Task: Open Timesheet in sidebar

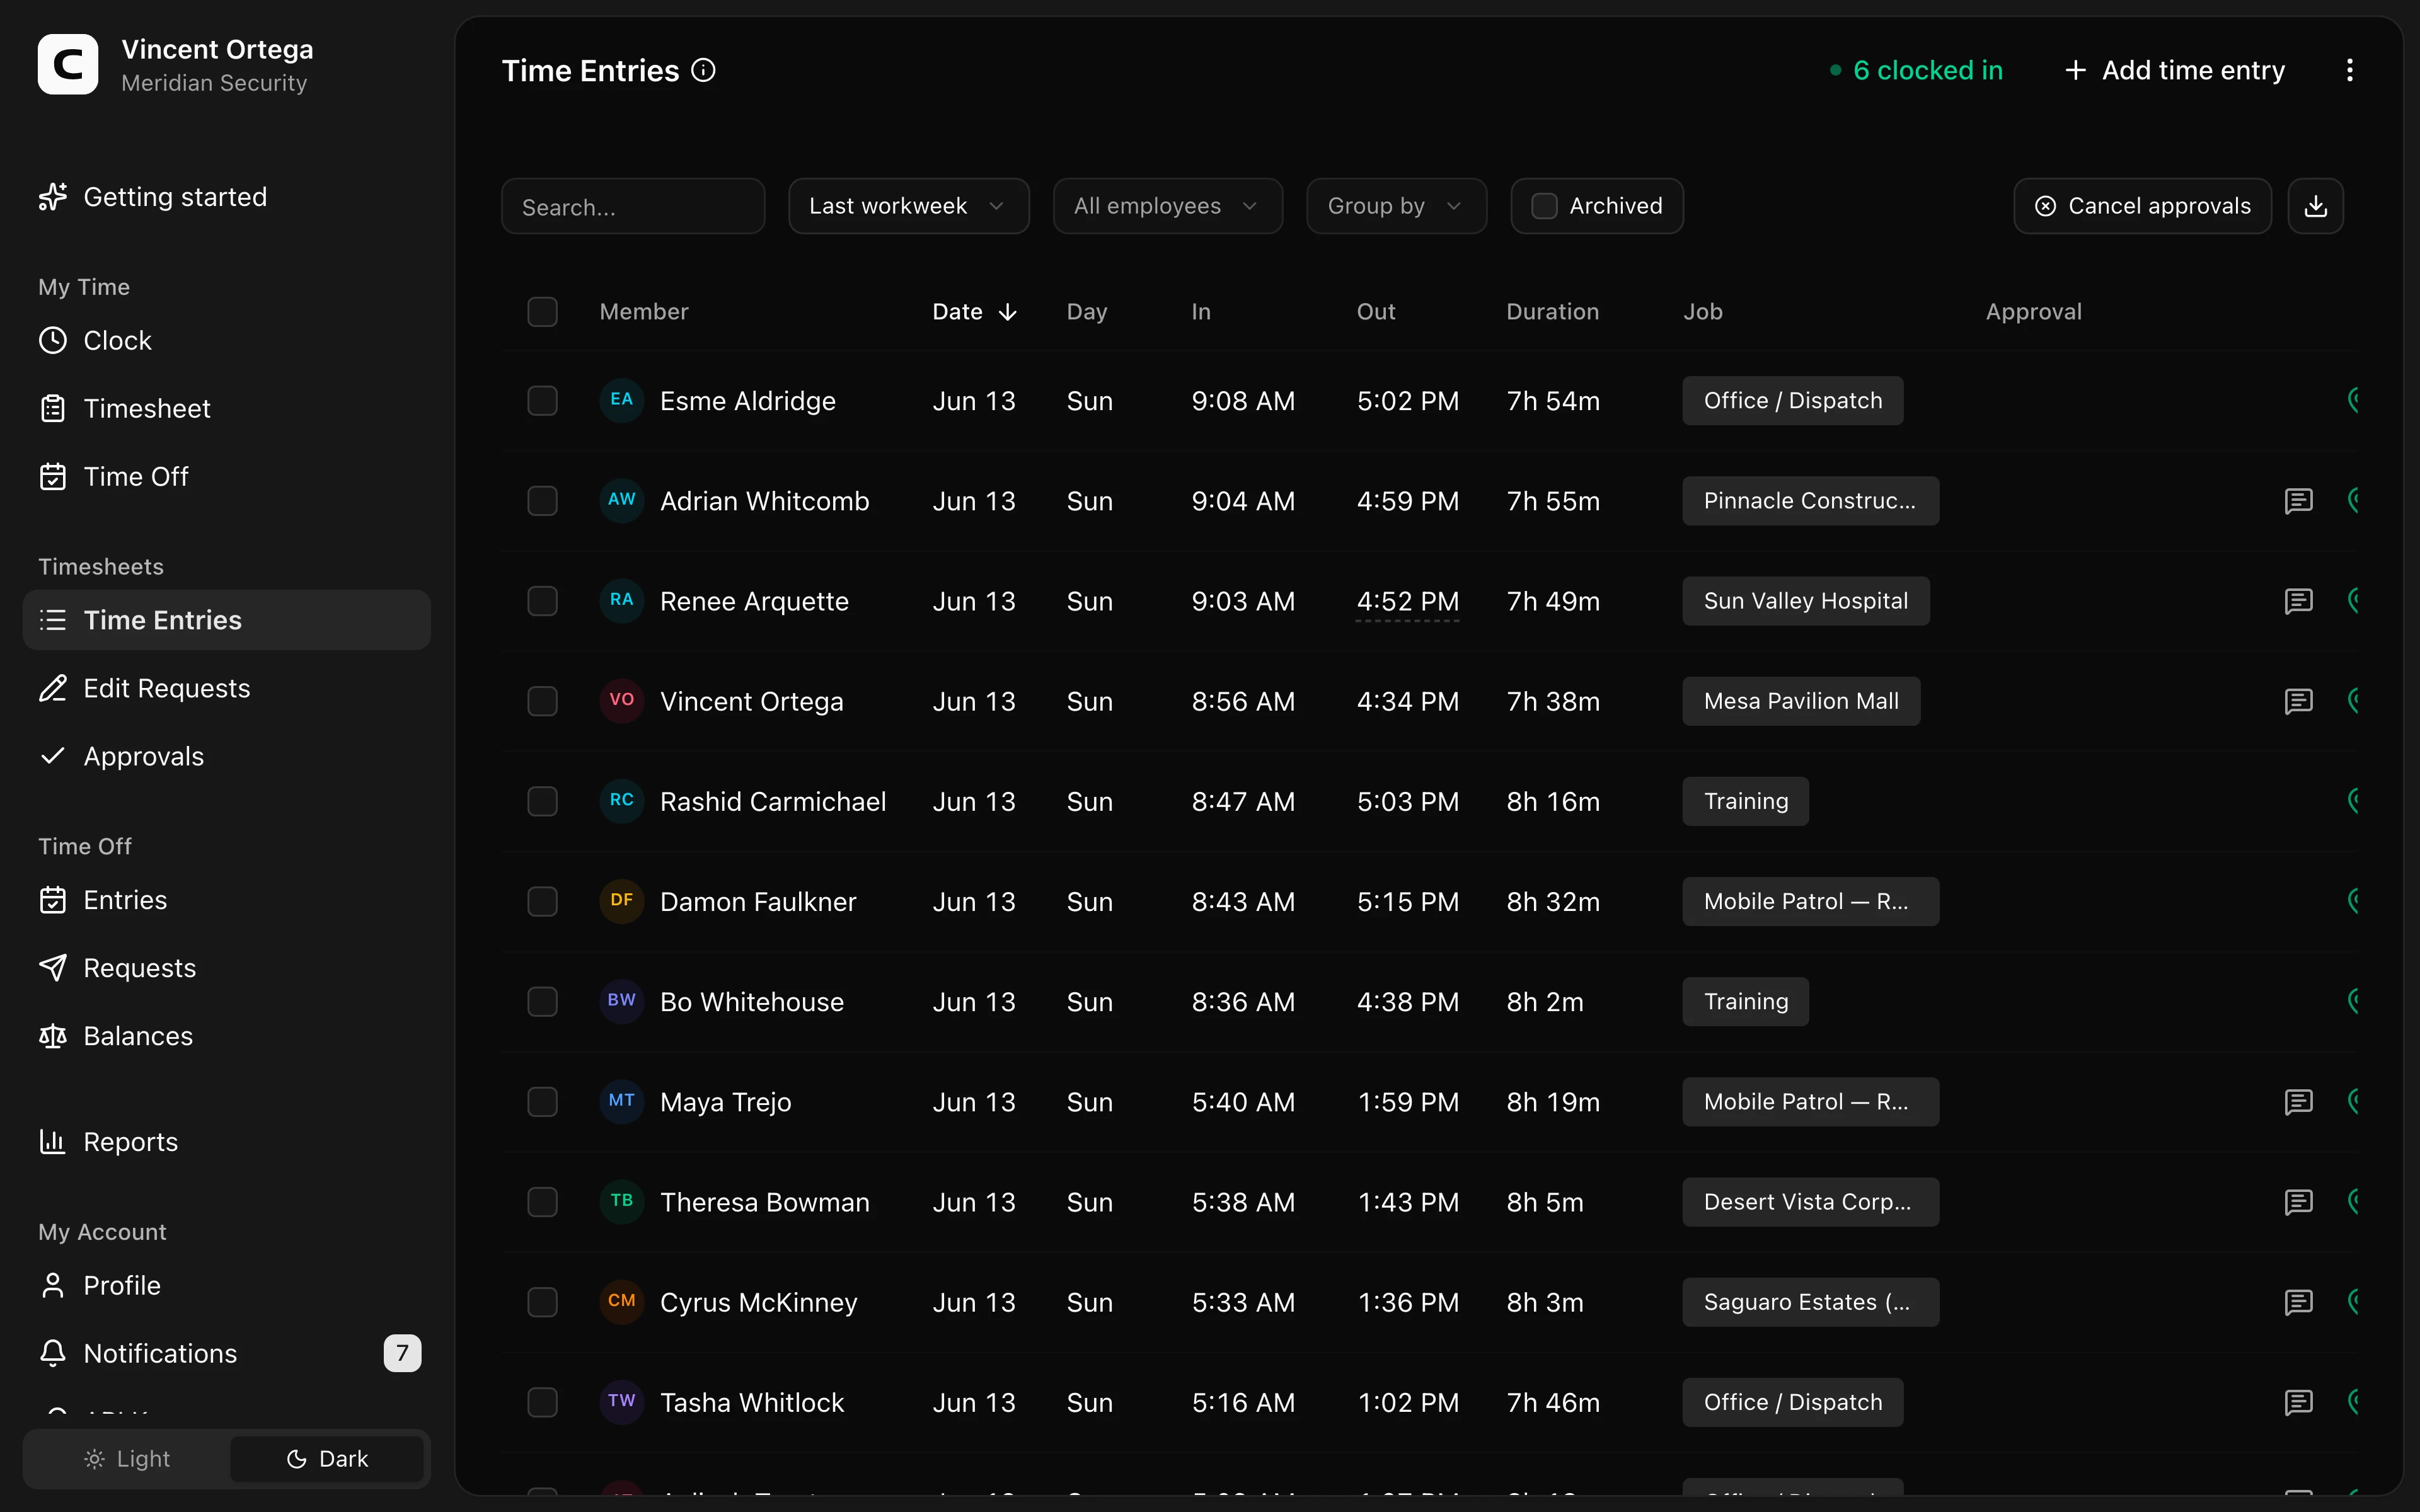Action: (x=227, y=409)
